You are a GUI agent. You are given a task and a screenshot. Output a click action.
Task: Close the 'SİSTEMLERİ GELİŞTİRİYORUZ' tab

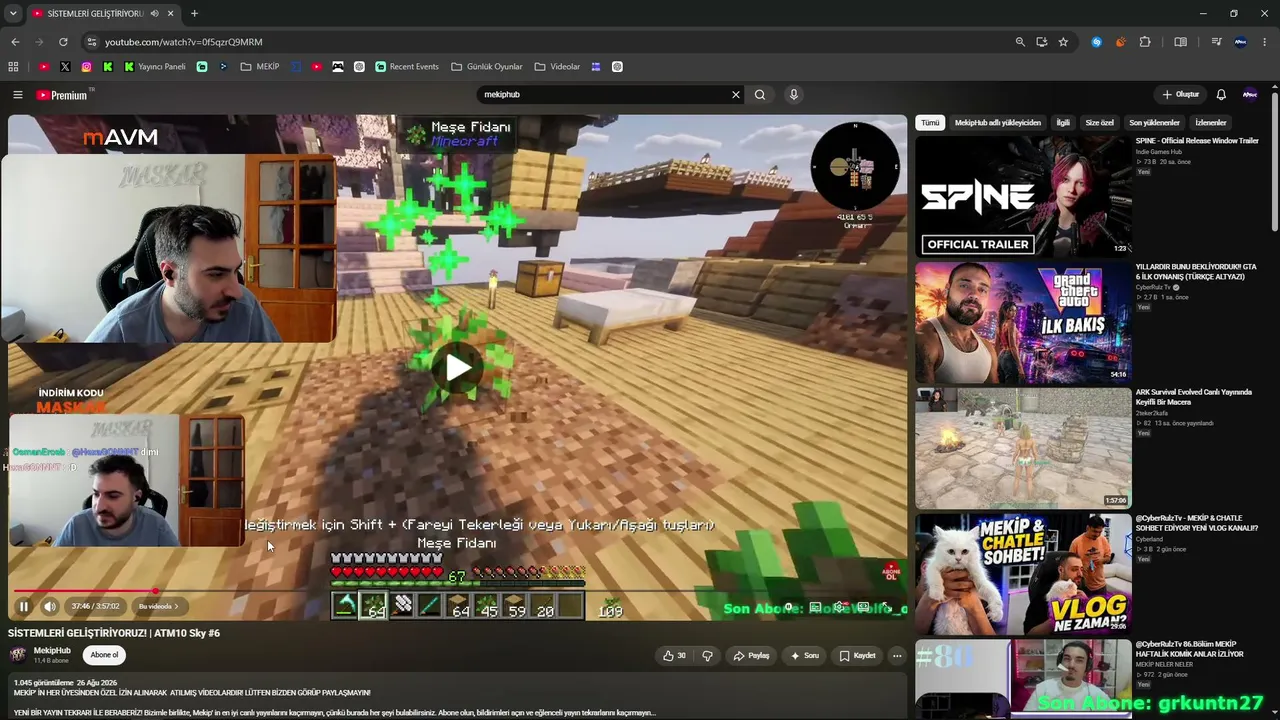(171, 13)
